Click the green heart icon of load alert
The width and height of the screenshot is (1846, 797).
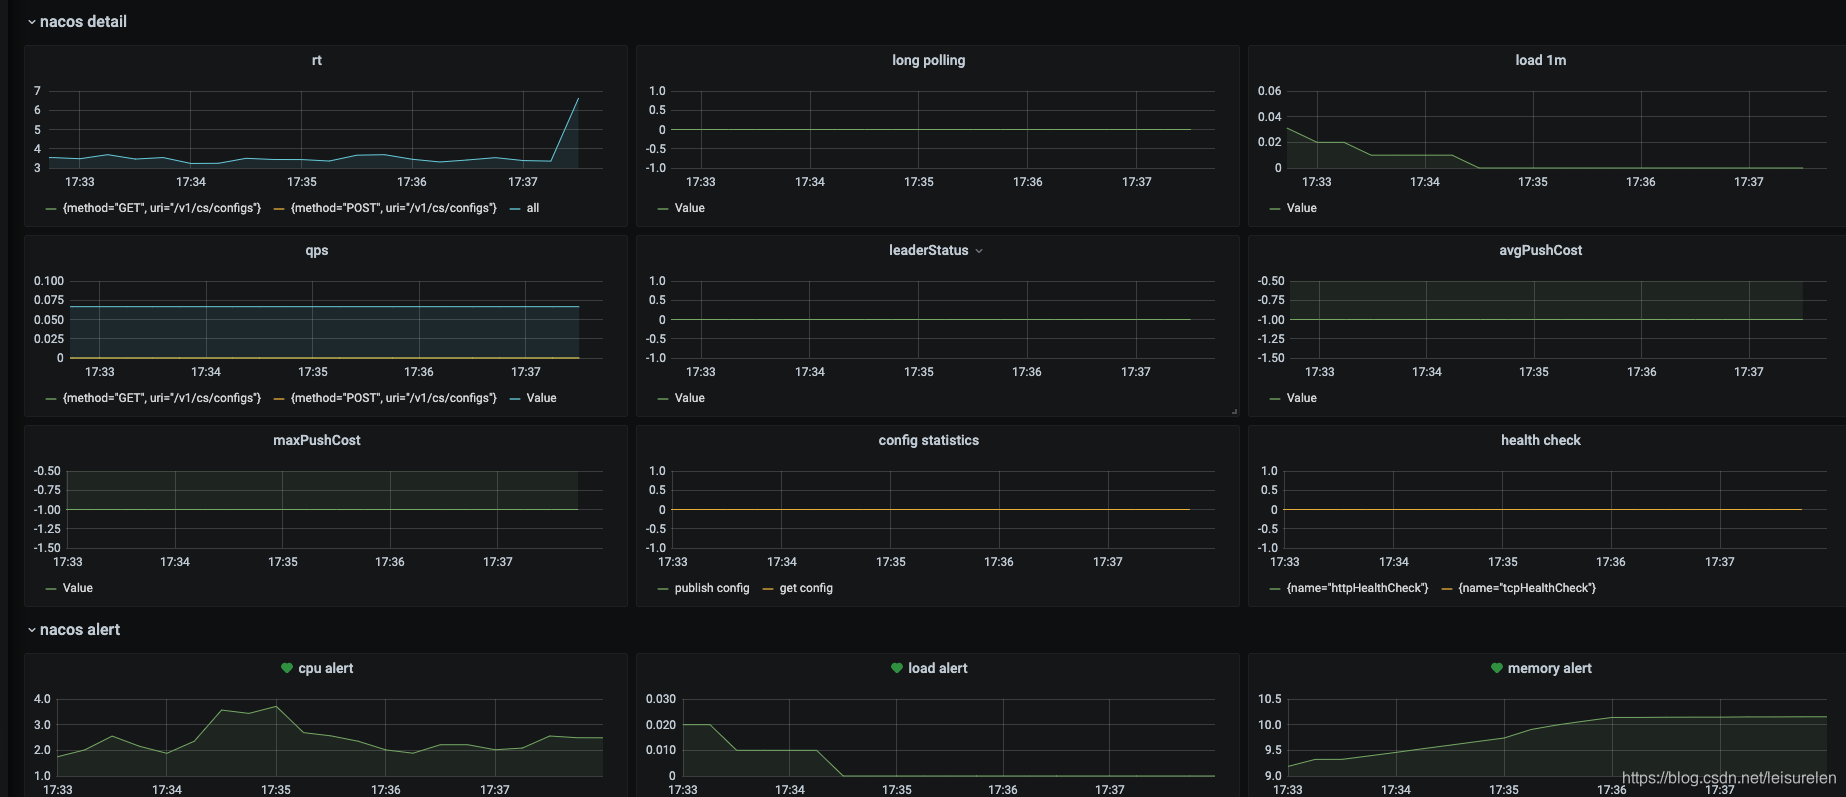click(897, 668)
